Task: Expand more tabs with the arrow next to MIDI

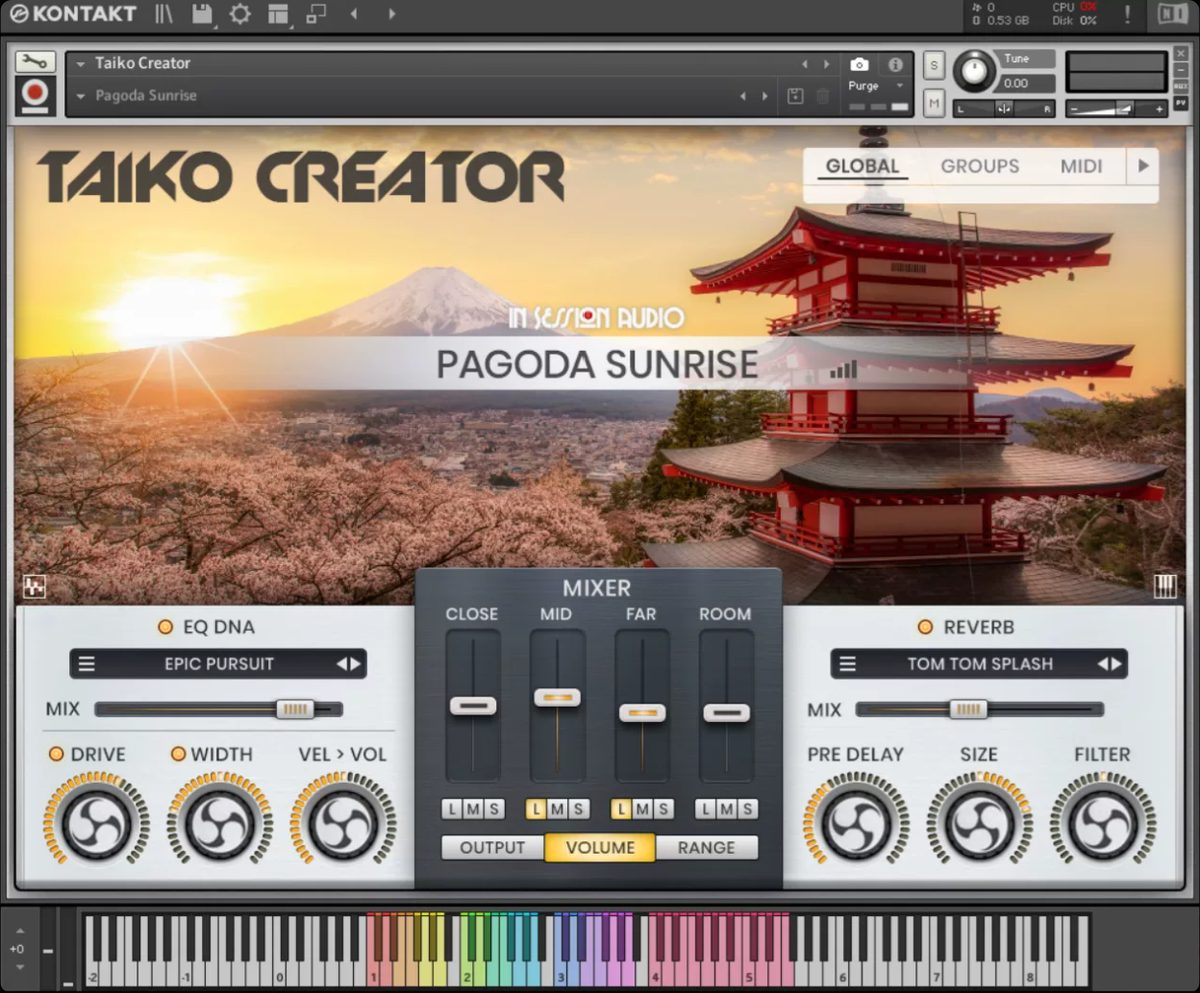Action: click(1143, 166)
